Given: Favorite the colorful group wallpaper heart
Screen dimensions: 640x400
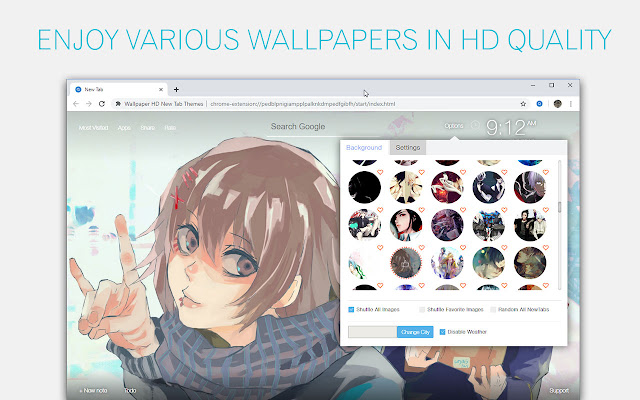Looking at the screenshot, I should (463, 247).
